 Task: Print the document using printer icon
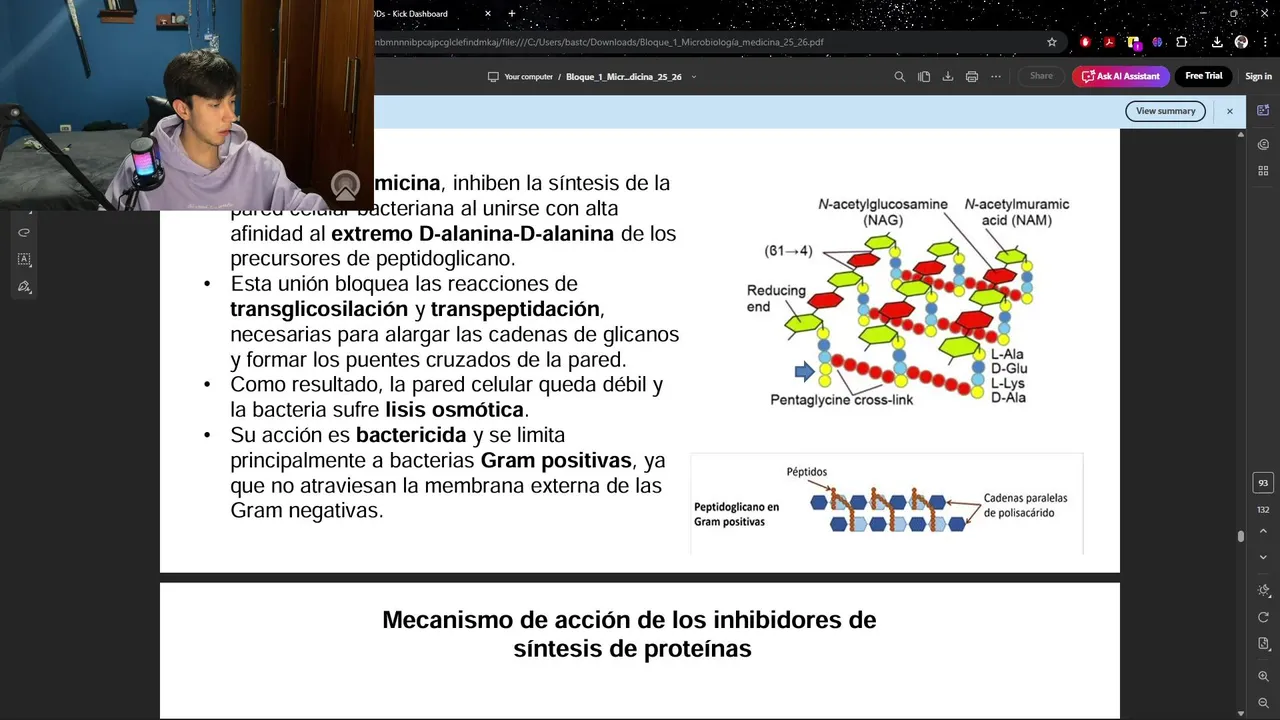971,76
